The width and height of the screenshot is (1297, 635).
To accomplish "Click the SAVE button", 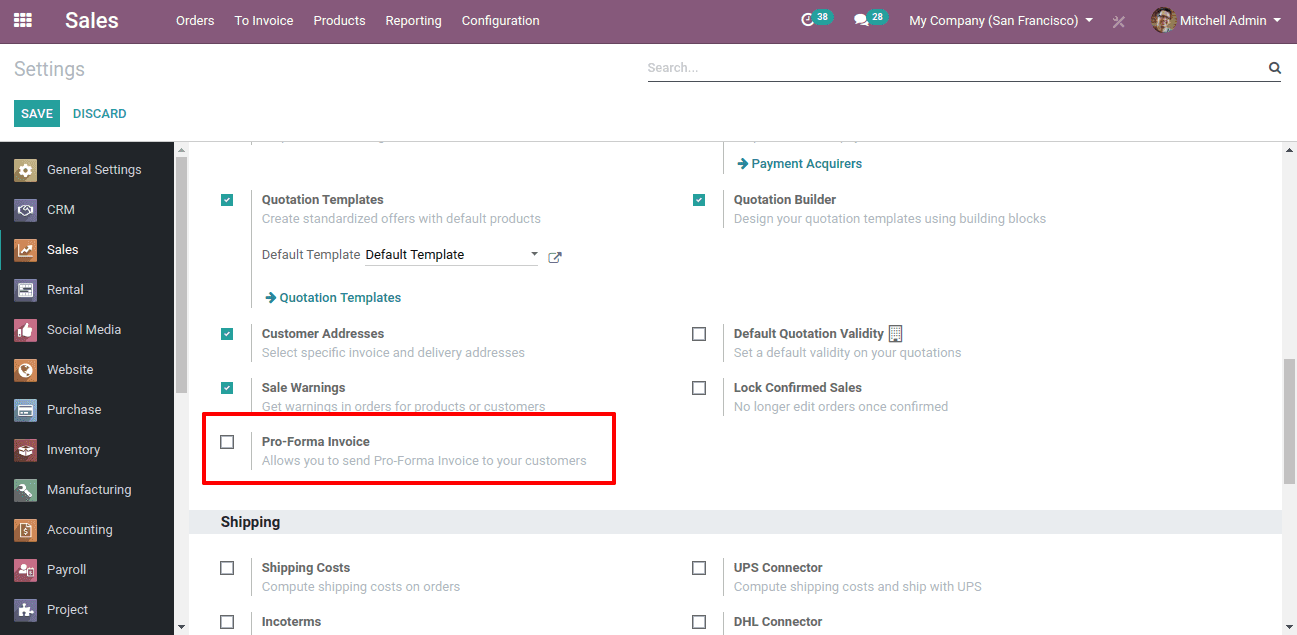I will coord(37,114).
